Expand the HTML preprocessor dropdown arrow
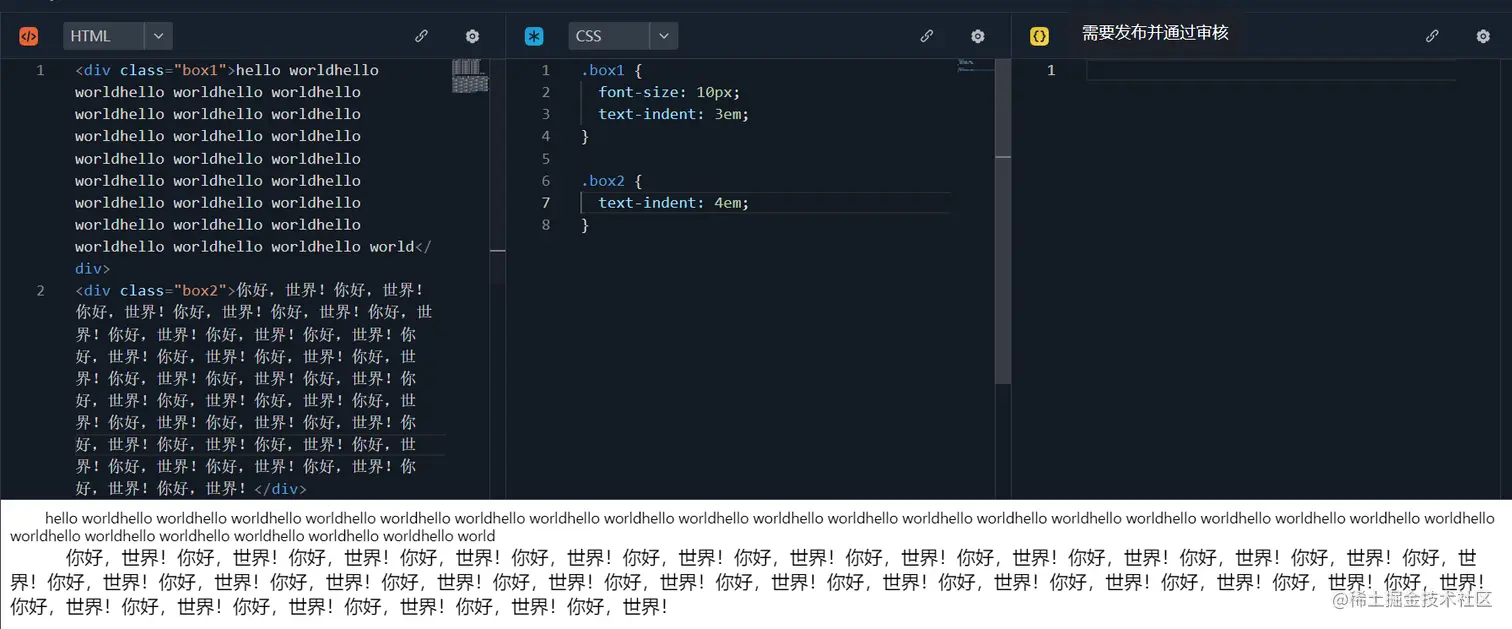Viewport: 1512px width, 629px height. click(x=159, y=36)
